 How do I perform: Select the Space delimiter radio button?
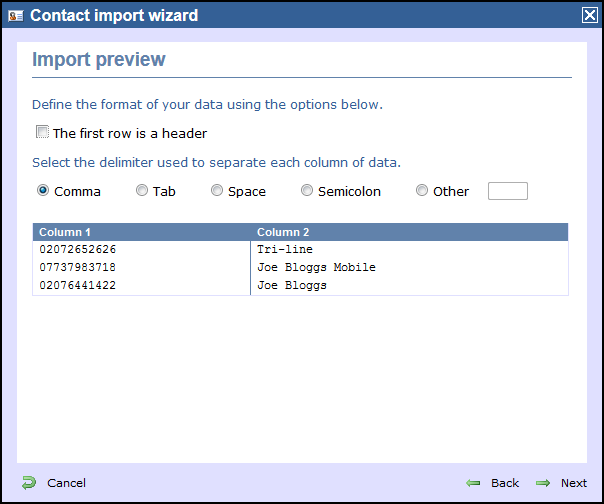coord(217,190)
